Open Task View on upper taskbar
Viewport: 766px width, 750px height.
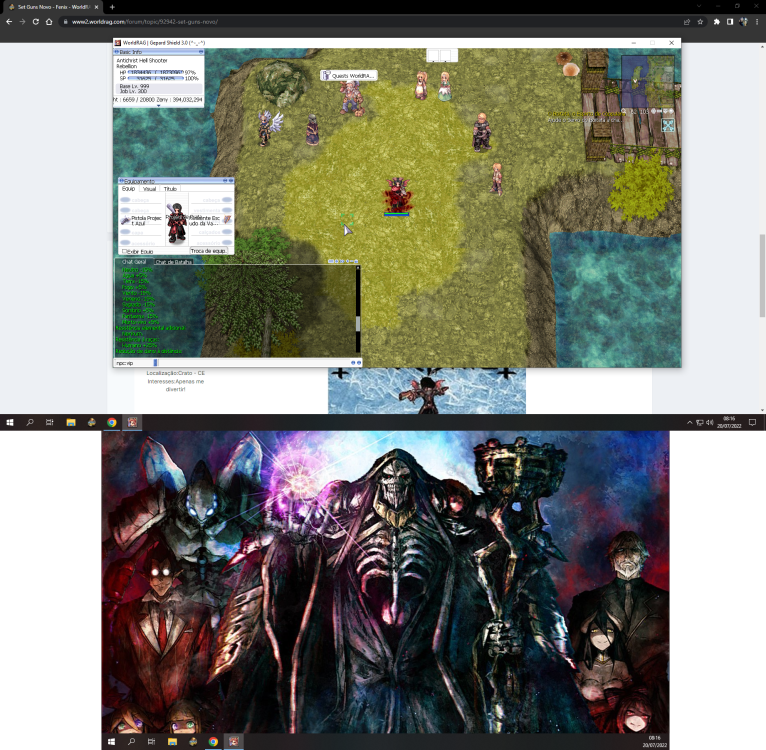[50, 422]
